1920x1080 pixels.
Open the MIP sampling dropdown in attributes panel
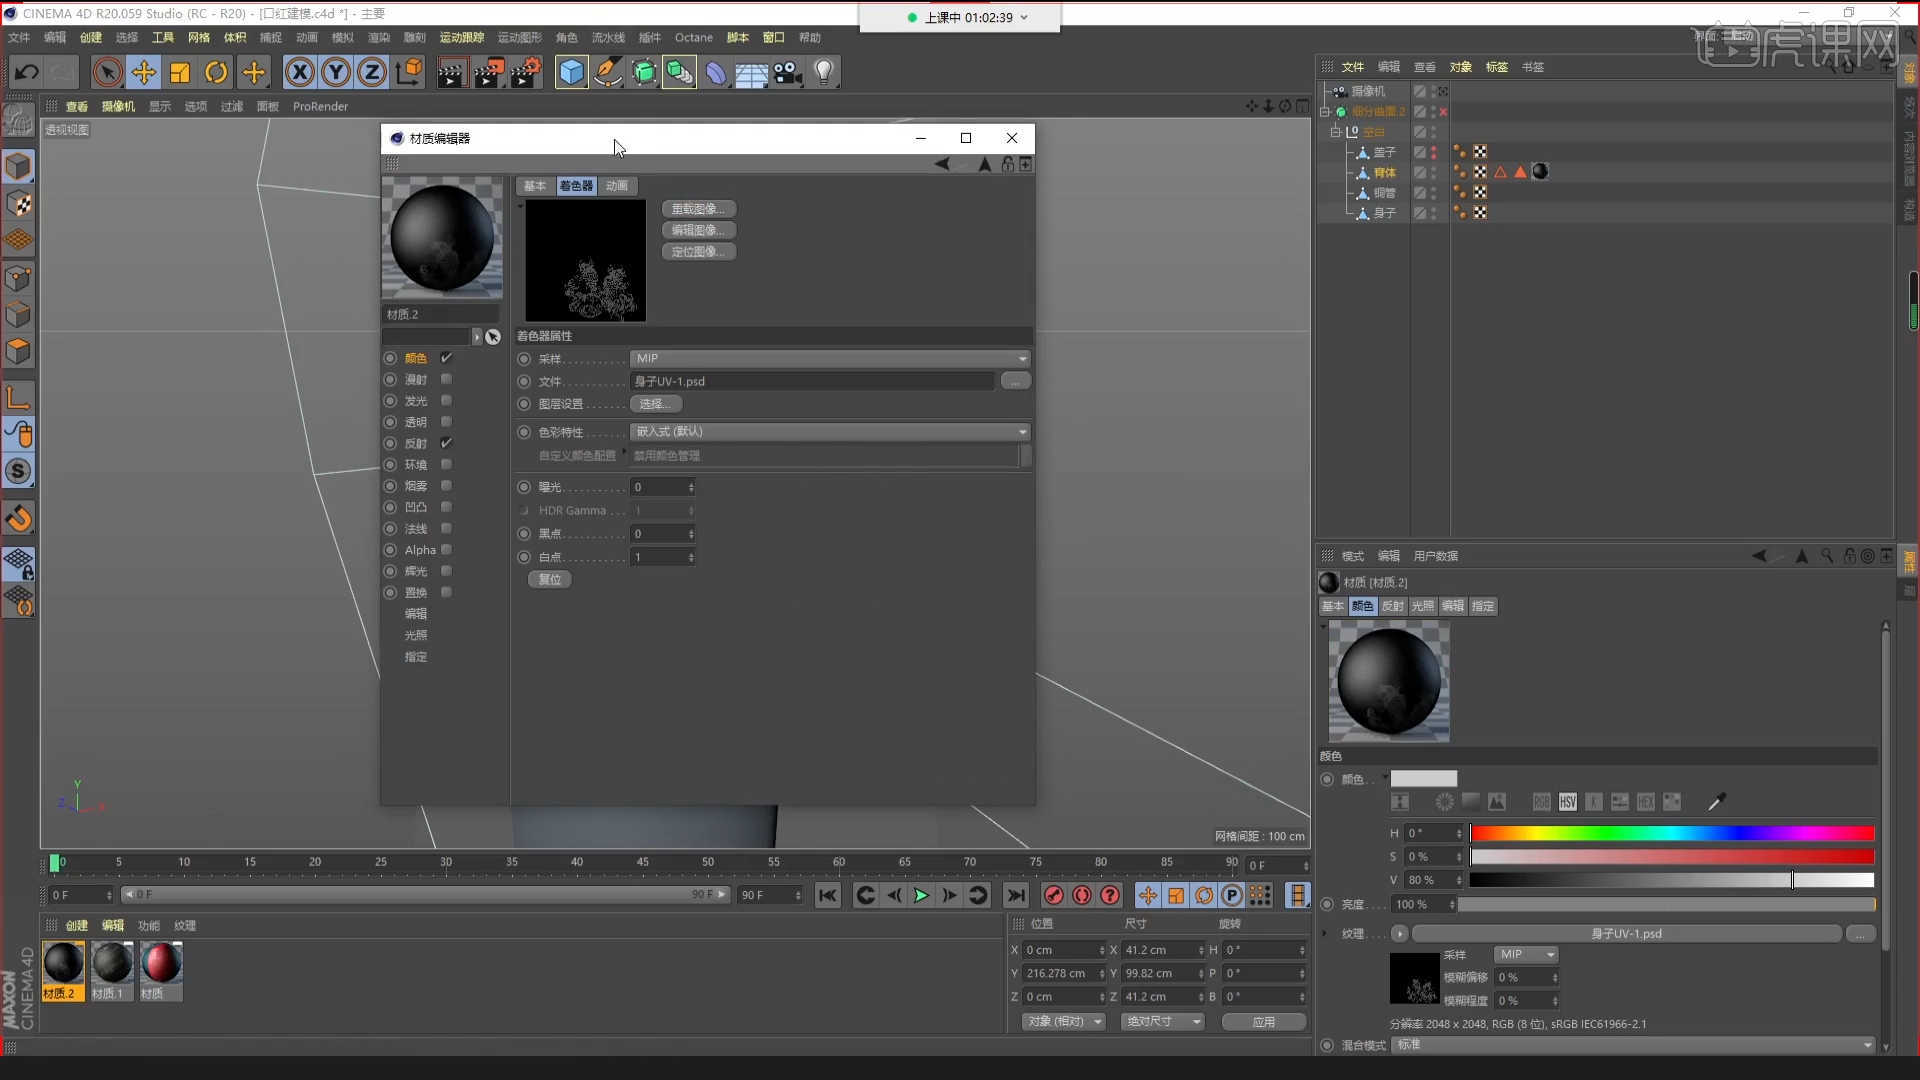[1526, 955]
